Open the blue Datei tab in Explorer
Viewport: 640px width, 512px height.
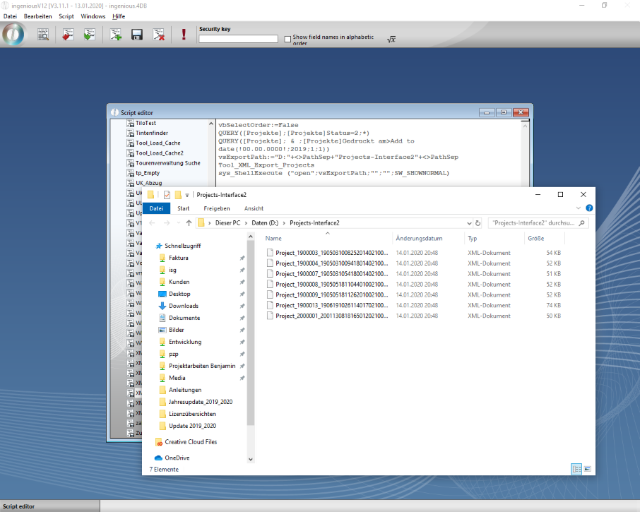click(155, 208)
